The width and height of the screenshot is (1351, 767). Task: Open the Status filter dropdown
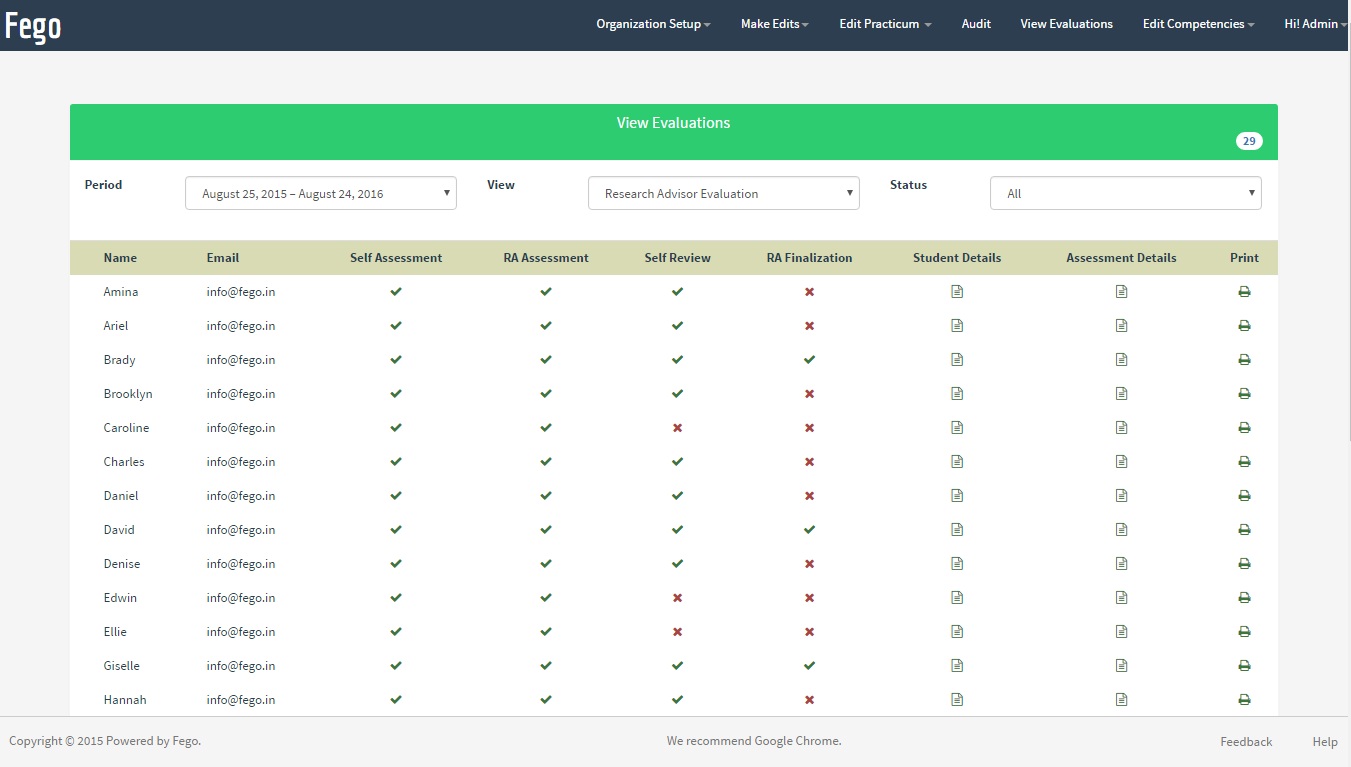tap(1125, 193)
